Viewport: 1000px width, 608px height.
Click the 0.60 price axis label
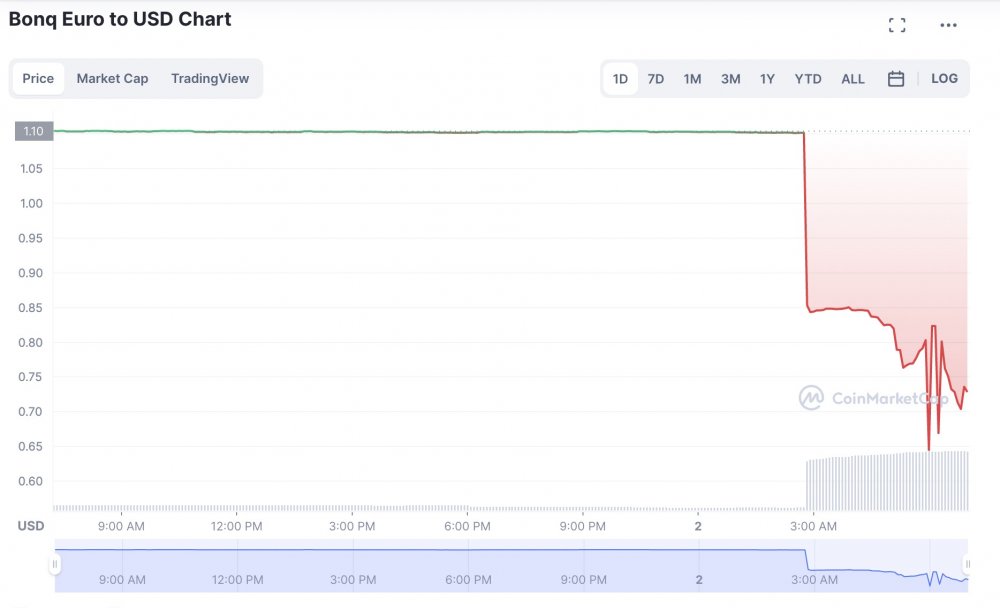[x=31, y=481]
